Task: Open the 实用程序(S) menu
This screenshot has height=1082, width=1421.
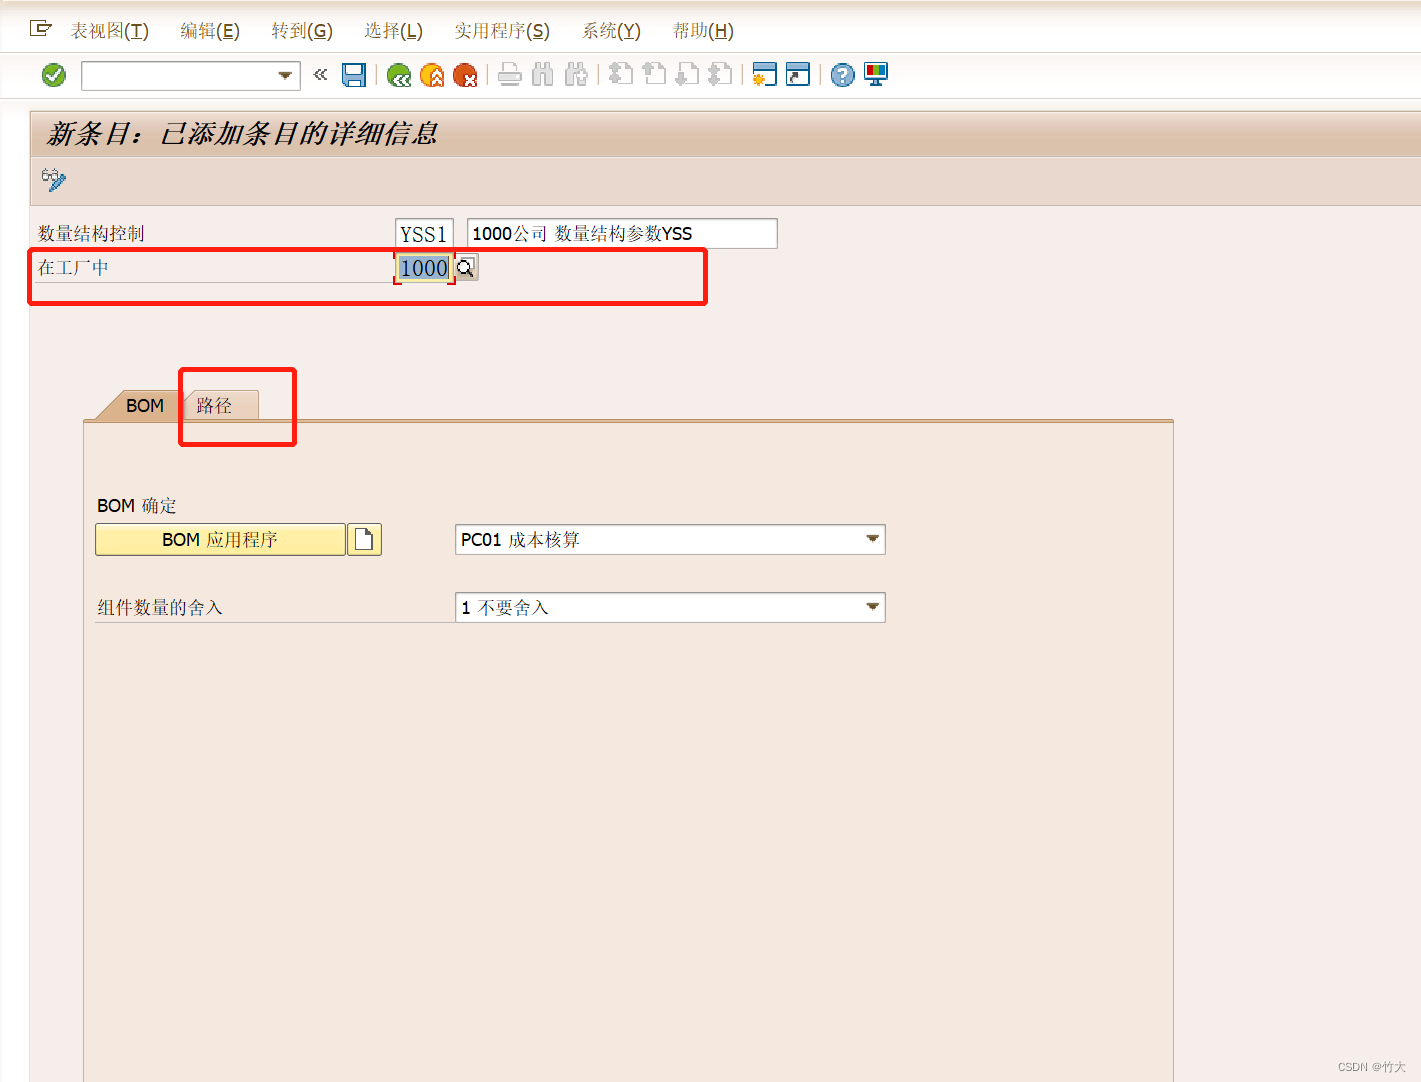Action: (x=502, y=31)
